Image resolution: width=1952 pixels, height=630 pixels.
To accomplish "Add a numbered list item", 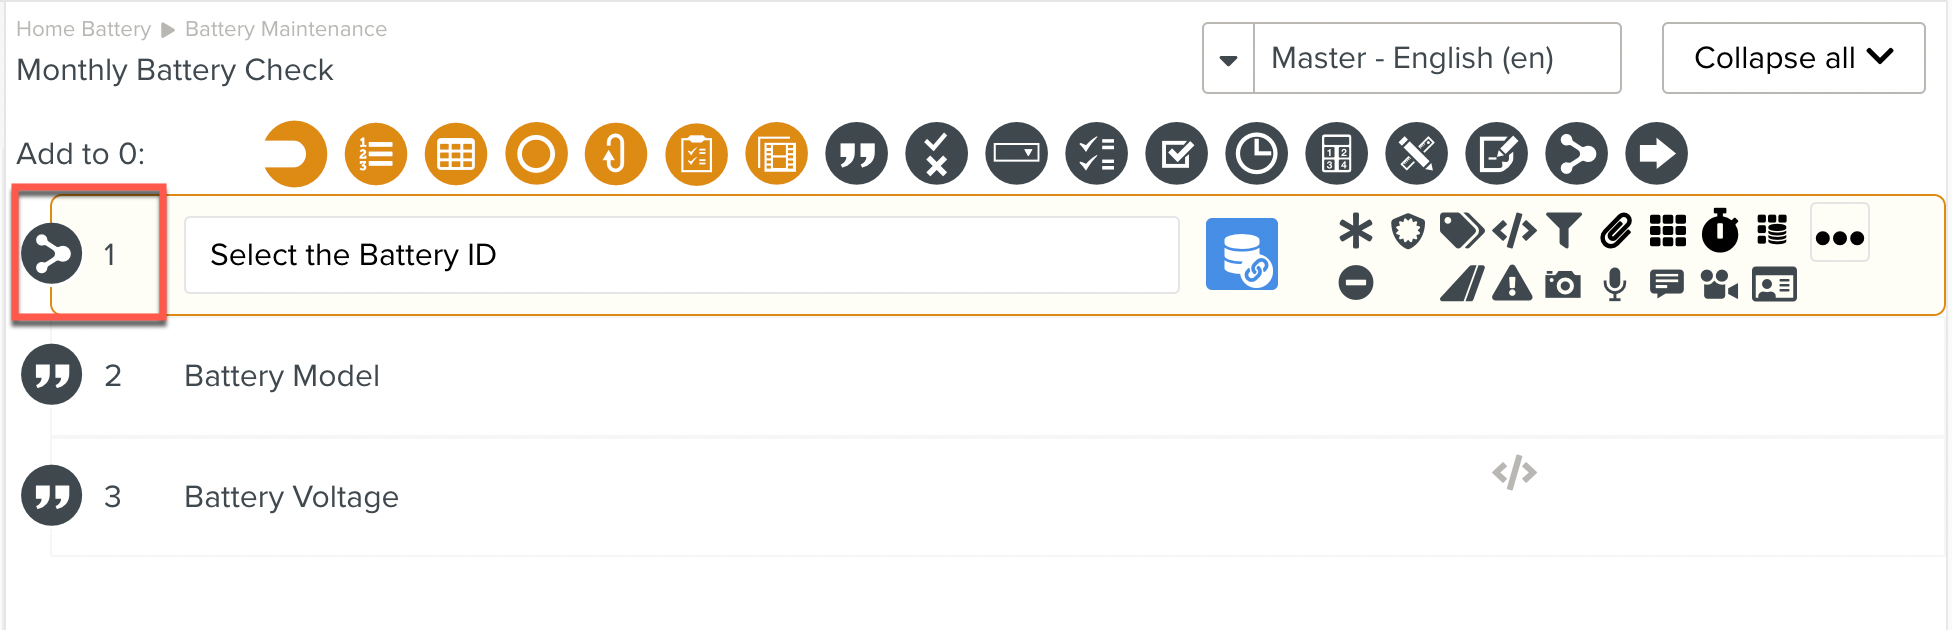I will pos(376,154).
